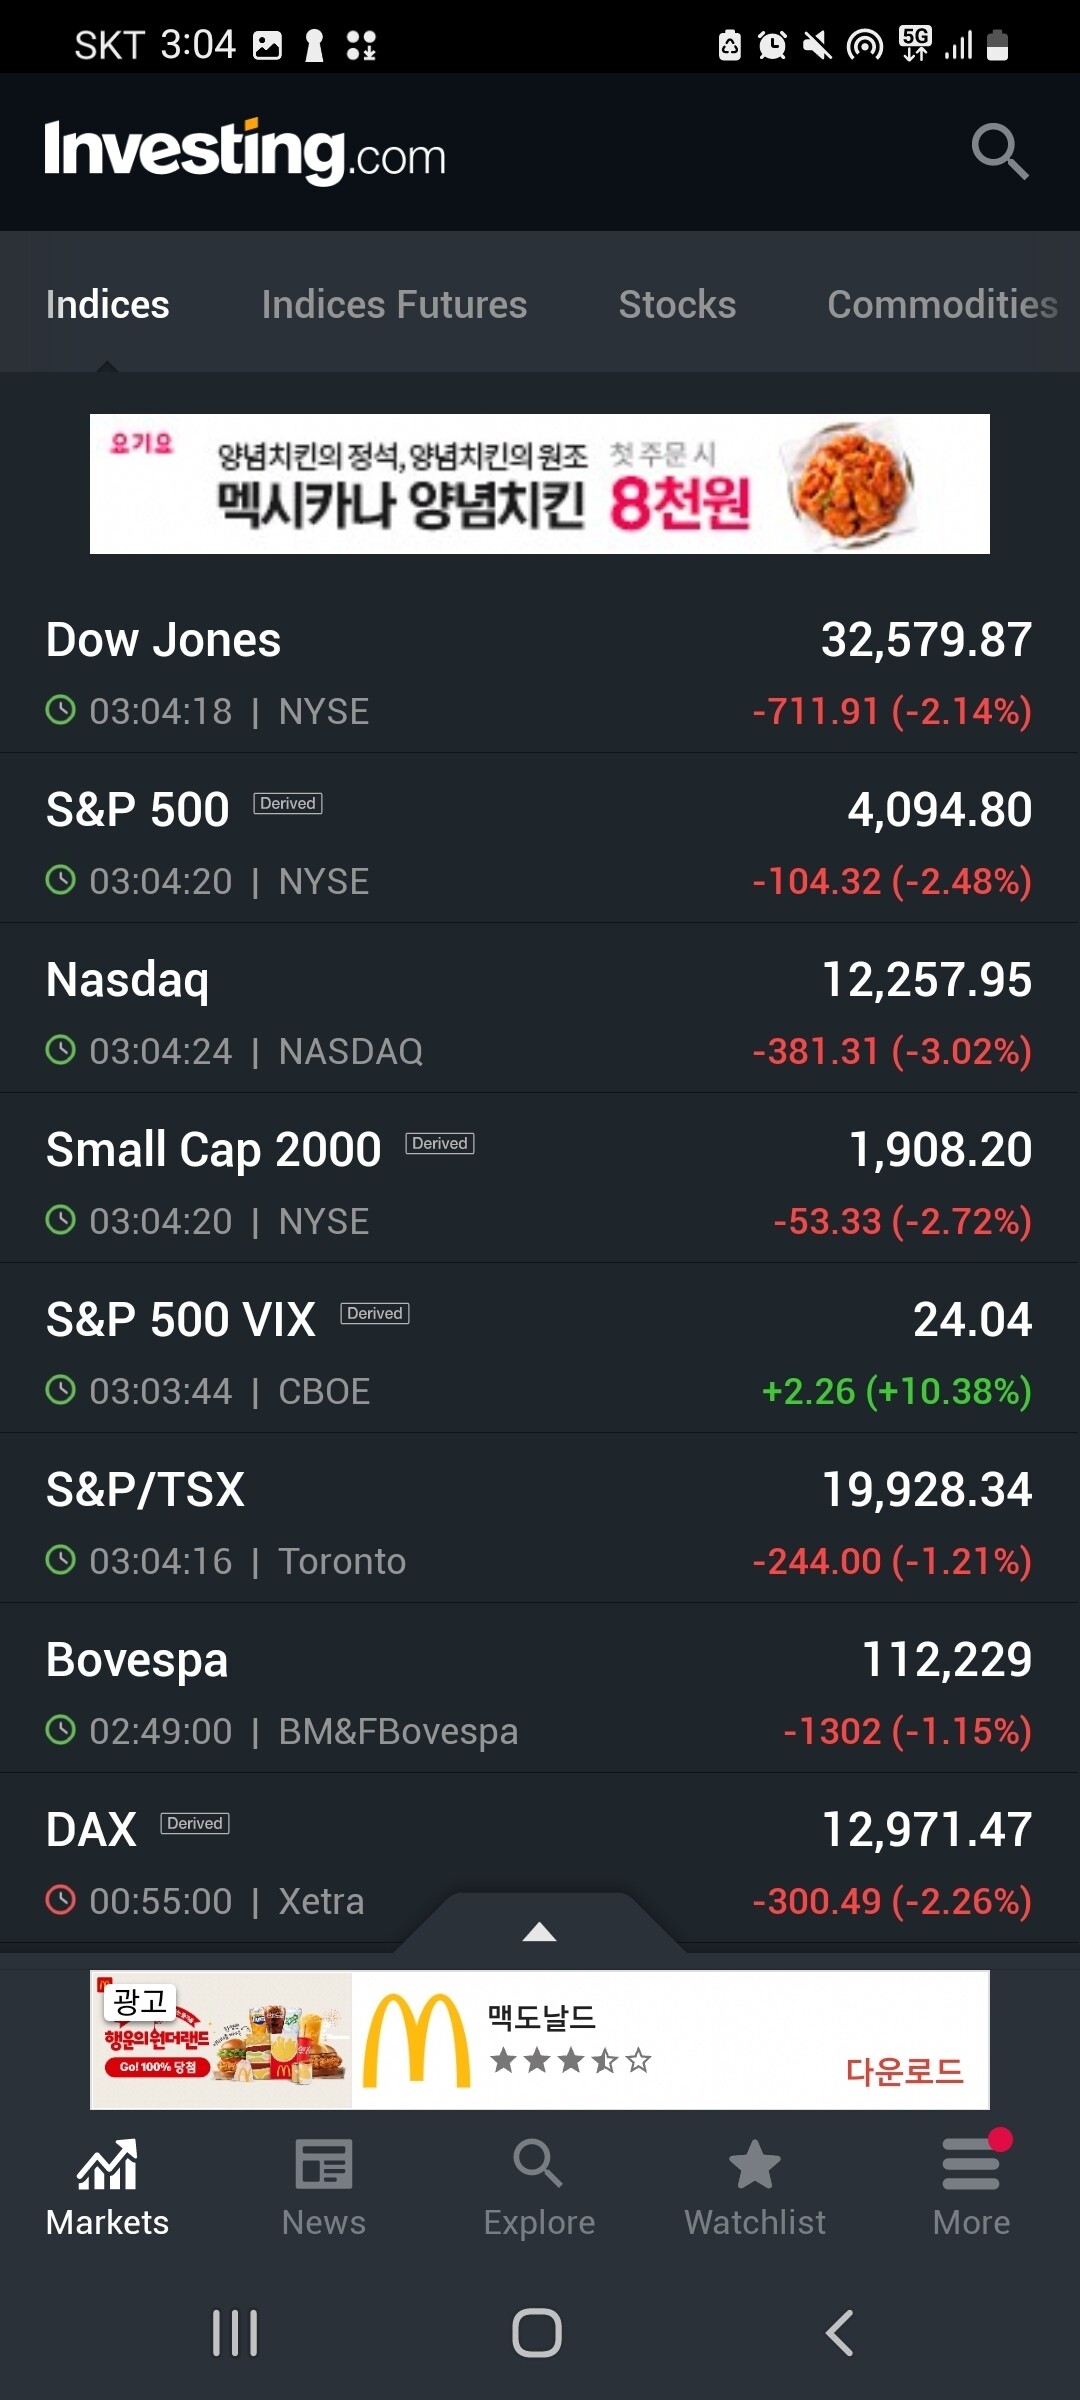Click the Investing.com logo
This screenshot has width=1080, height=2400.
pos(245,152)
